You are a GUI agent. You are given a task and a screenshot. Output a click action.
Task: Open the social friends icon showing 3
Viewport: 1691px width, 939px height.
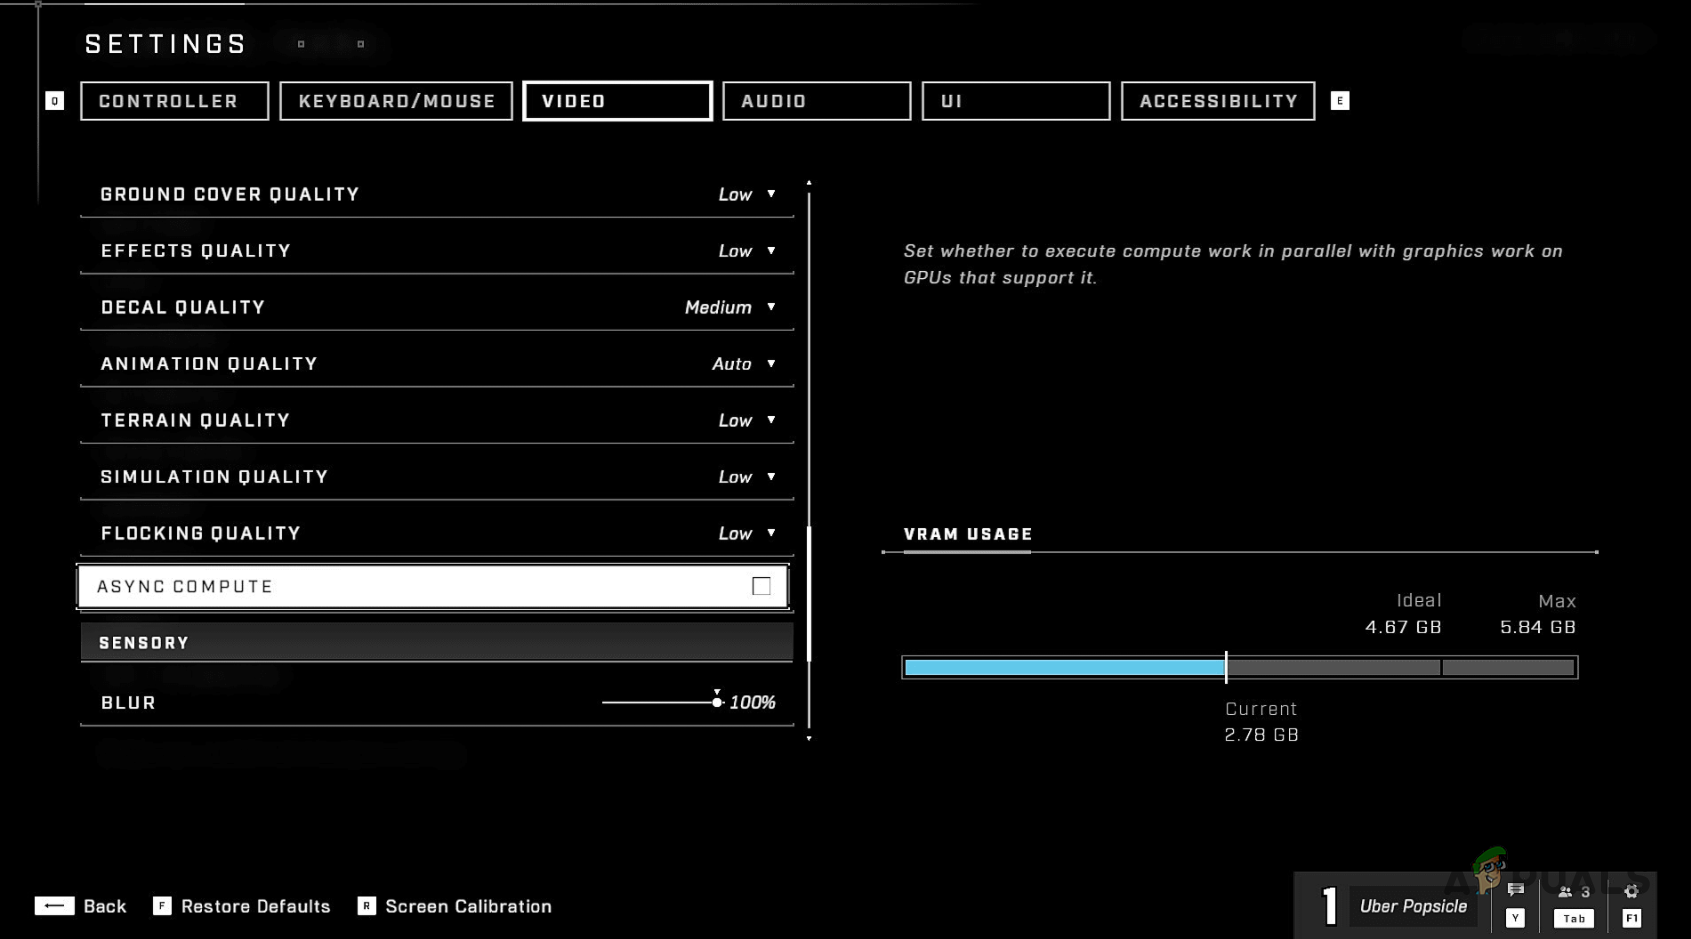[1574, 892]
